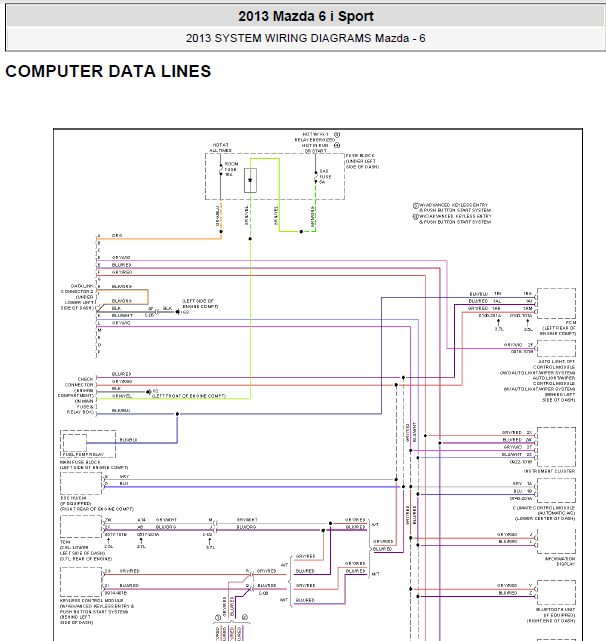Select the 'MAIN FUSE BLOCK' label
606x641 pixels.
pyautogui.click(x=80, y=462)
